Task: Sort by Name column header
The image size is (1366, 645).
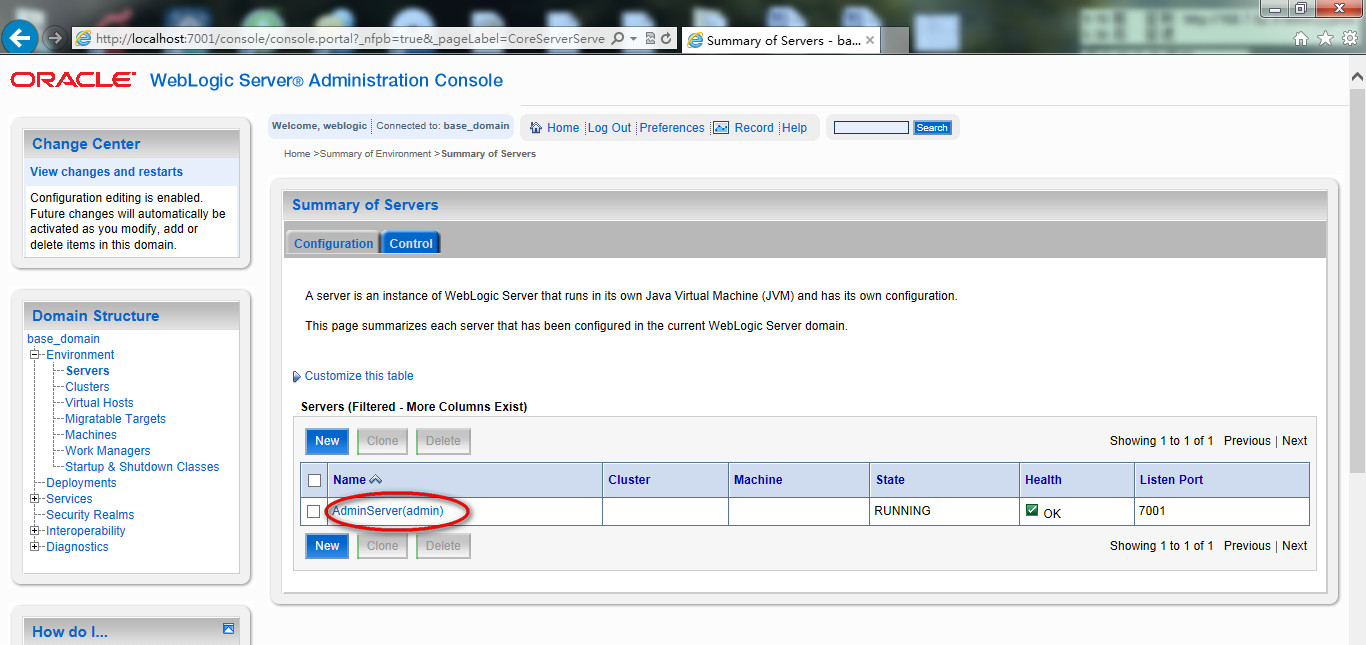Action: [349, 480]
